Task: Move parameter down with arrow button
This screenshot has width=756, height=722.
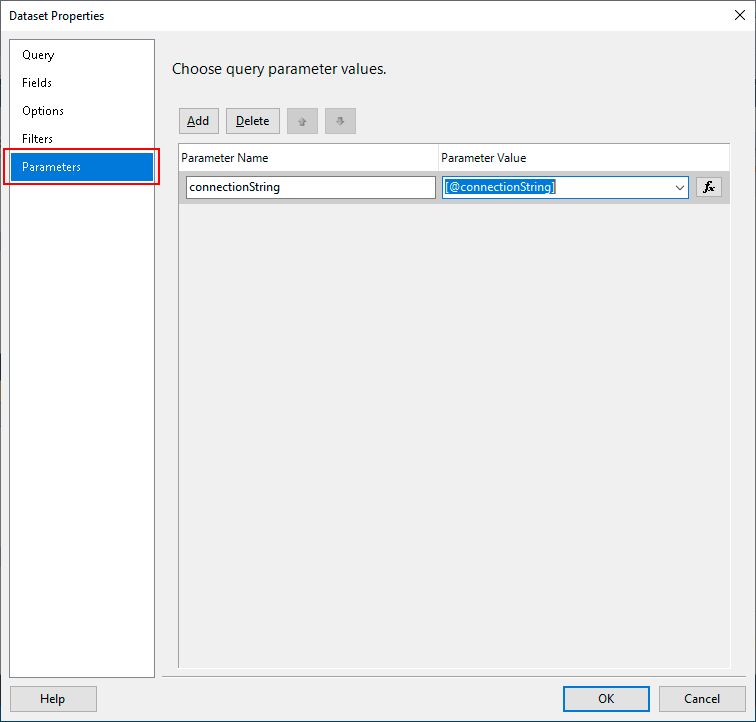Action: click(340, 121)
